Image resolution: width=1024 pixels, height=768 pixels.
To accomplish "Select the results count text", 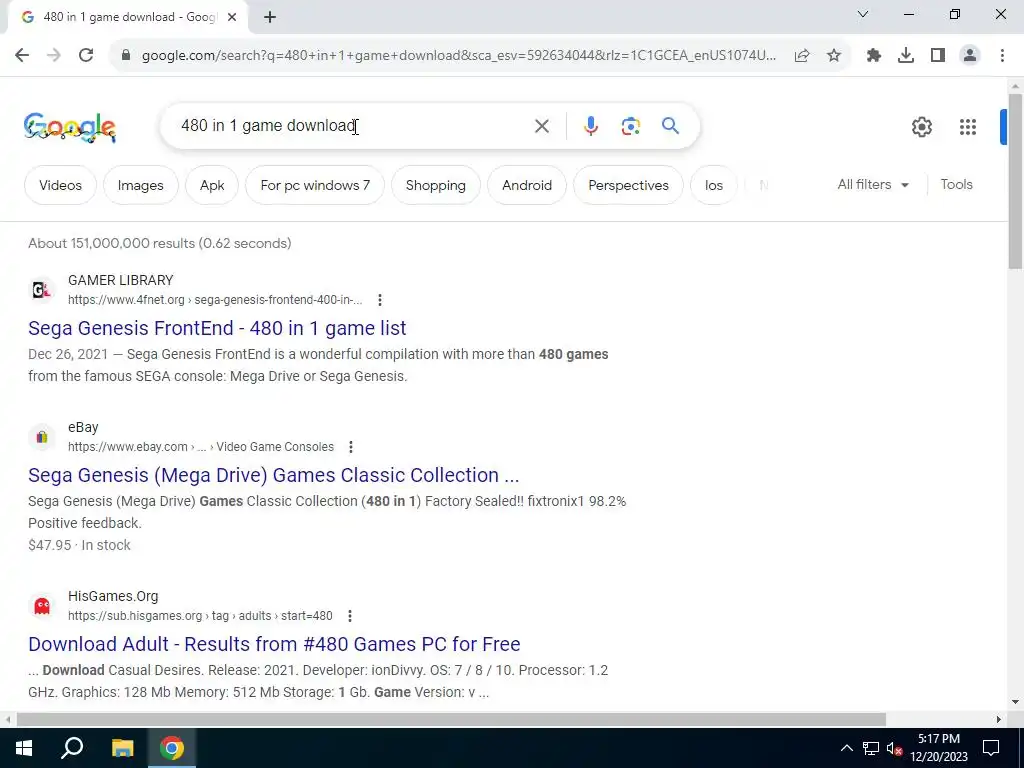I will [159, 243].
